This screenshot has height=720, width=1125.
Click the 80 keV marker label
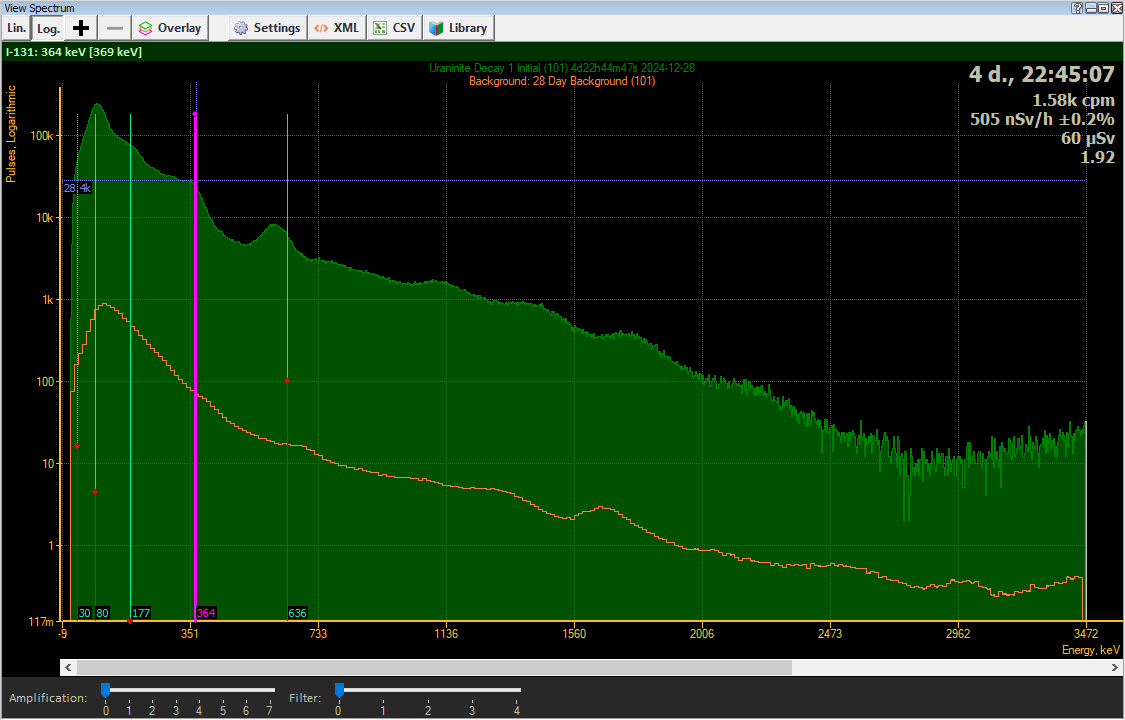(x=102, y=613)
